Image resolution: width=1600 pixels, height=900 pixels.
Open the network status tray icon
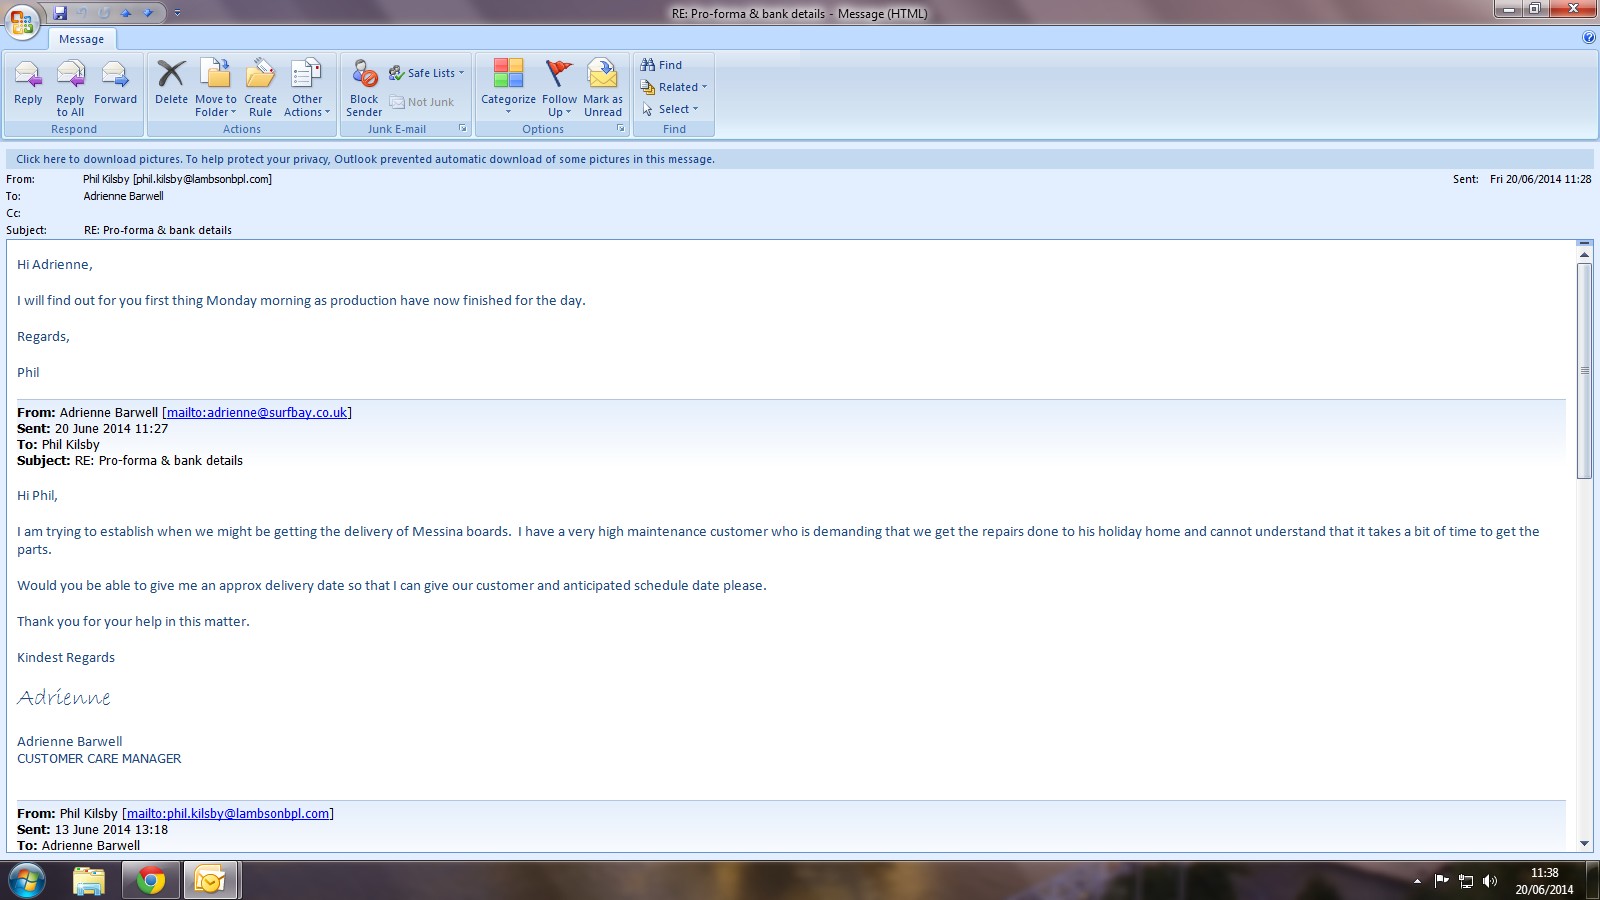click(x=1466, y=881)
